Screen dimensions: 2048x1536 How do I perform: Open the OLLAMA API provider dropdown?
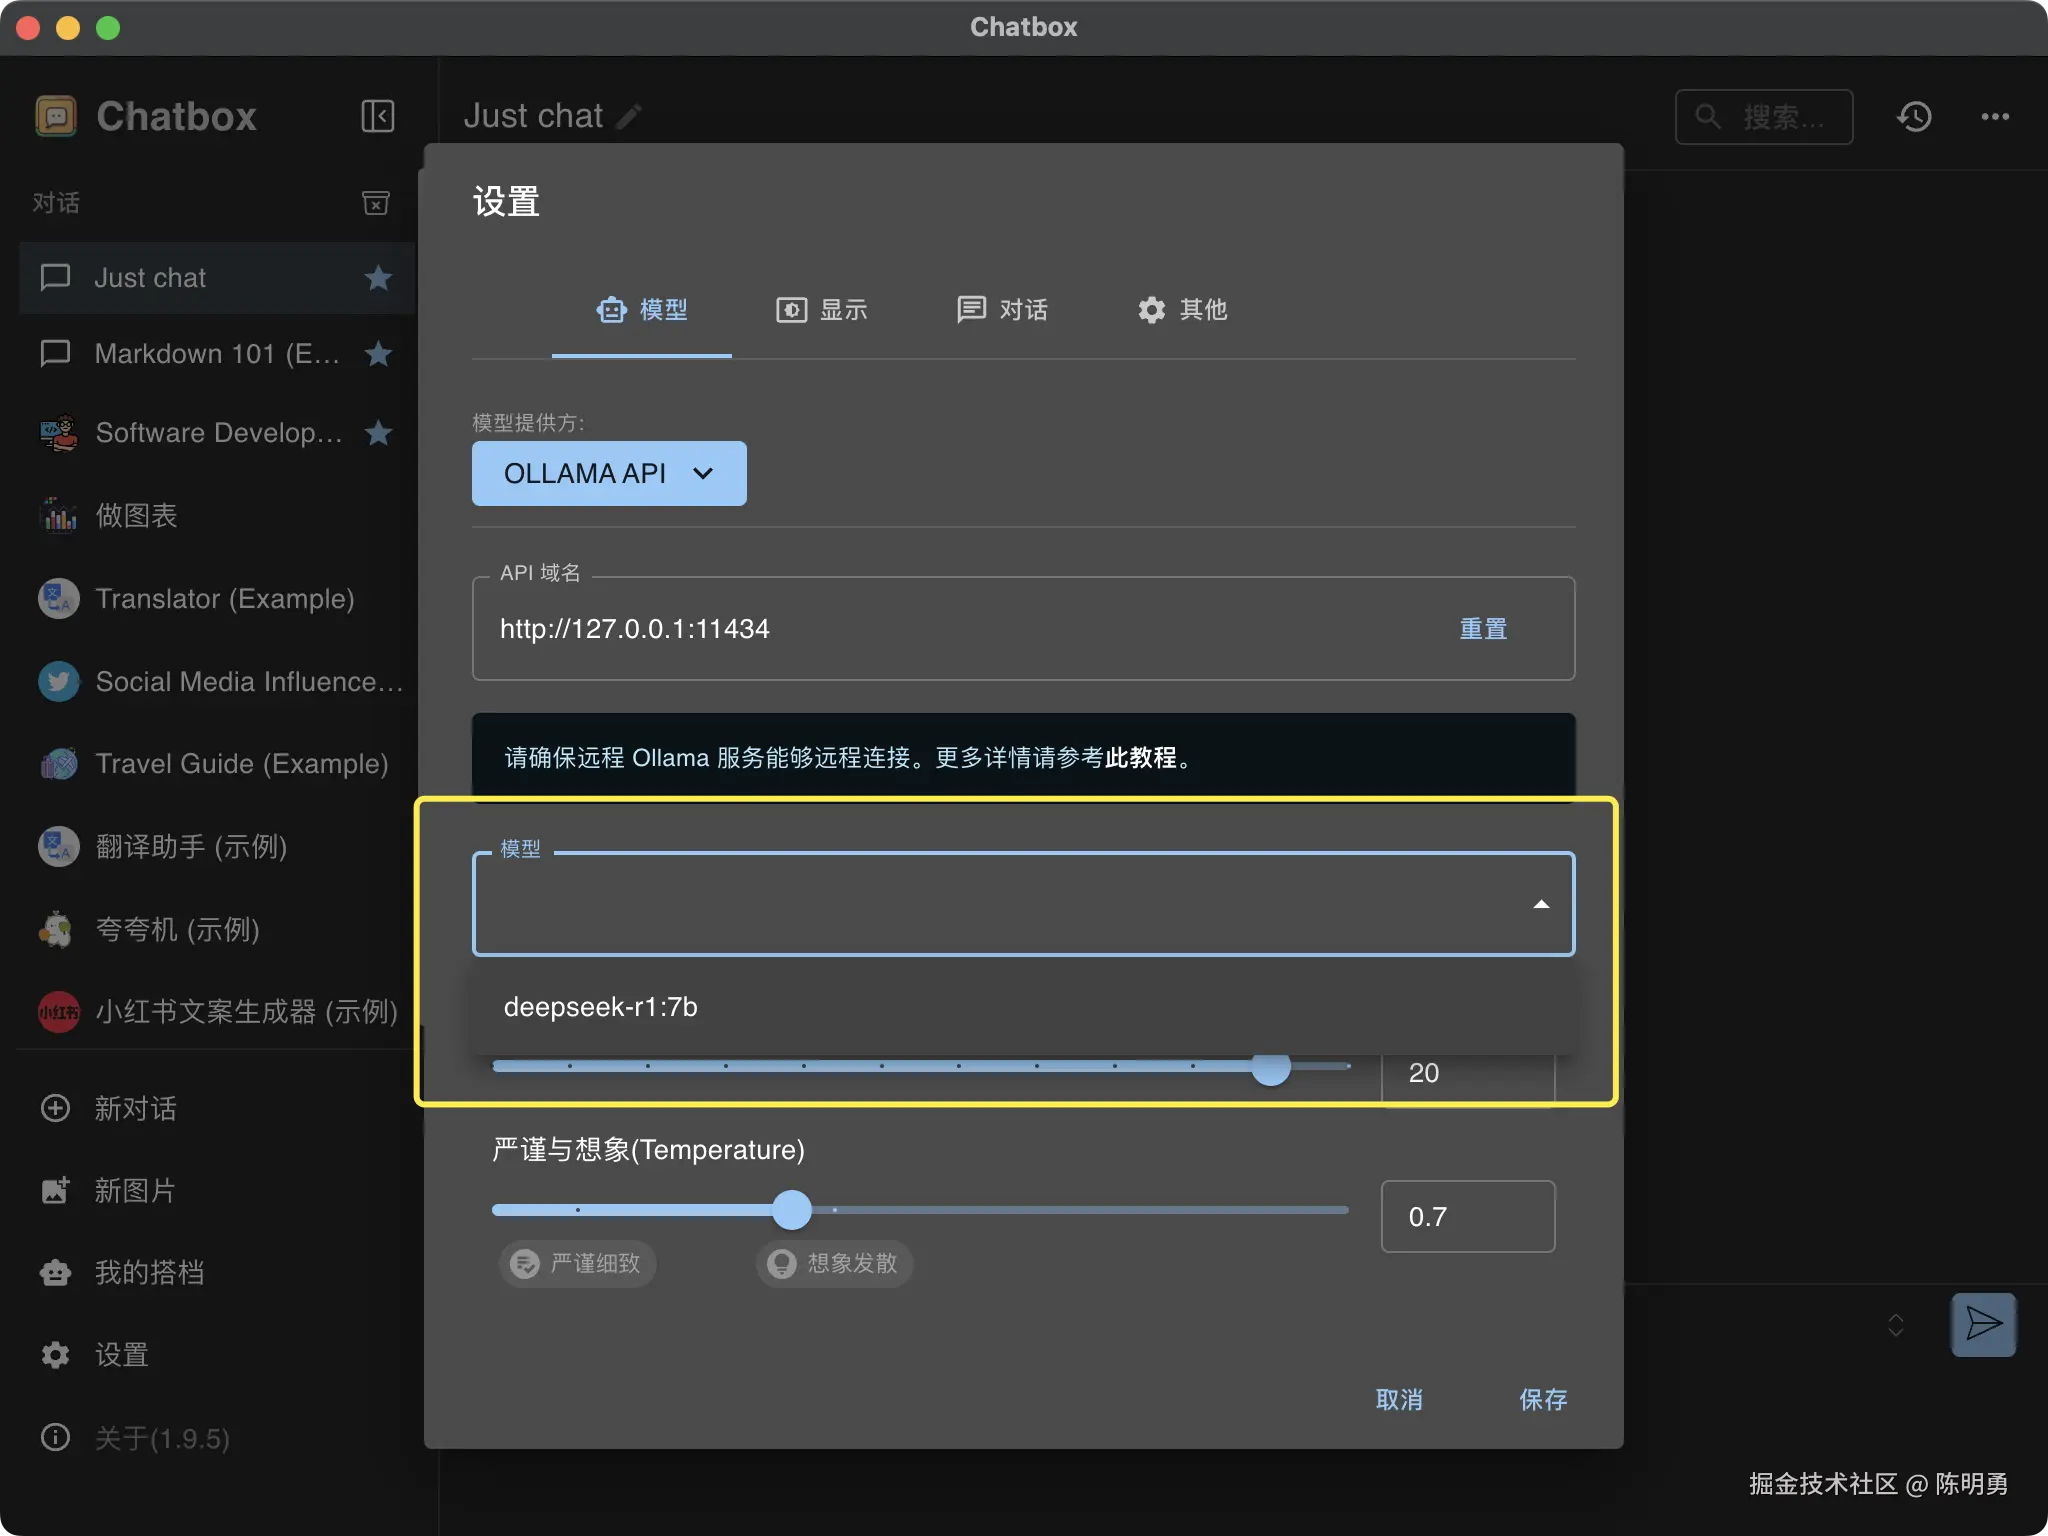pyautogui.click(x=609, y=473)
